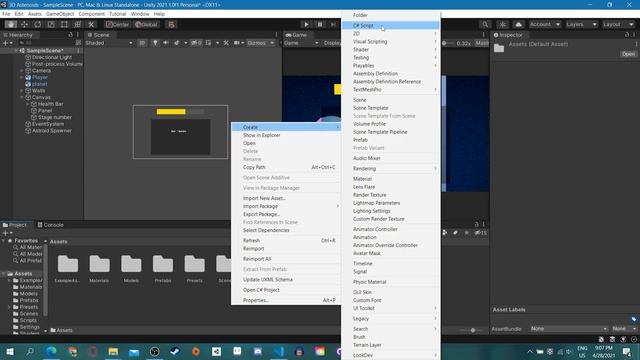Open File Explorer from taskbar
The height and width of the screenshot is (360, 640).
click(113, 351)
